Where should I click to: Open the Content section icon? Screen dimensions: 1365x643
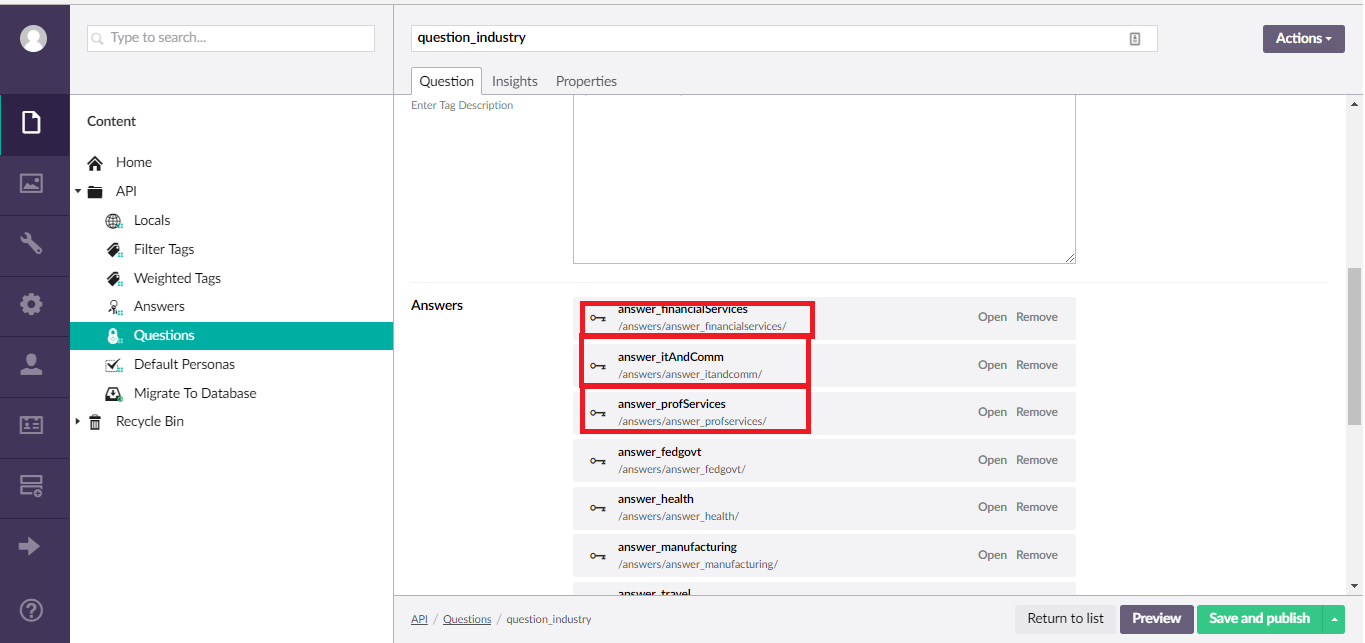coord(32,123)
